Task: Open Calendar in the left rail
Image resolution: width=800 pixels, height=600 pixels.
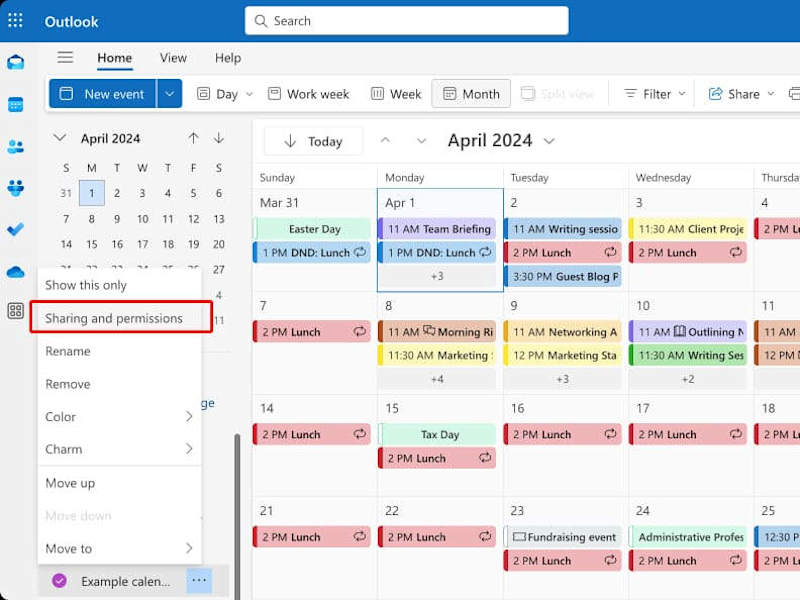Action: [16, 105]
